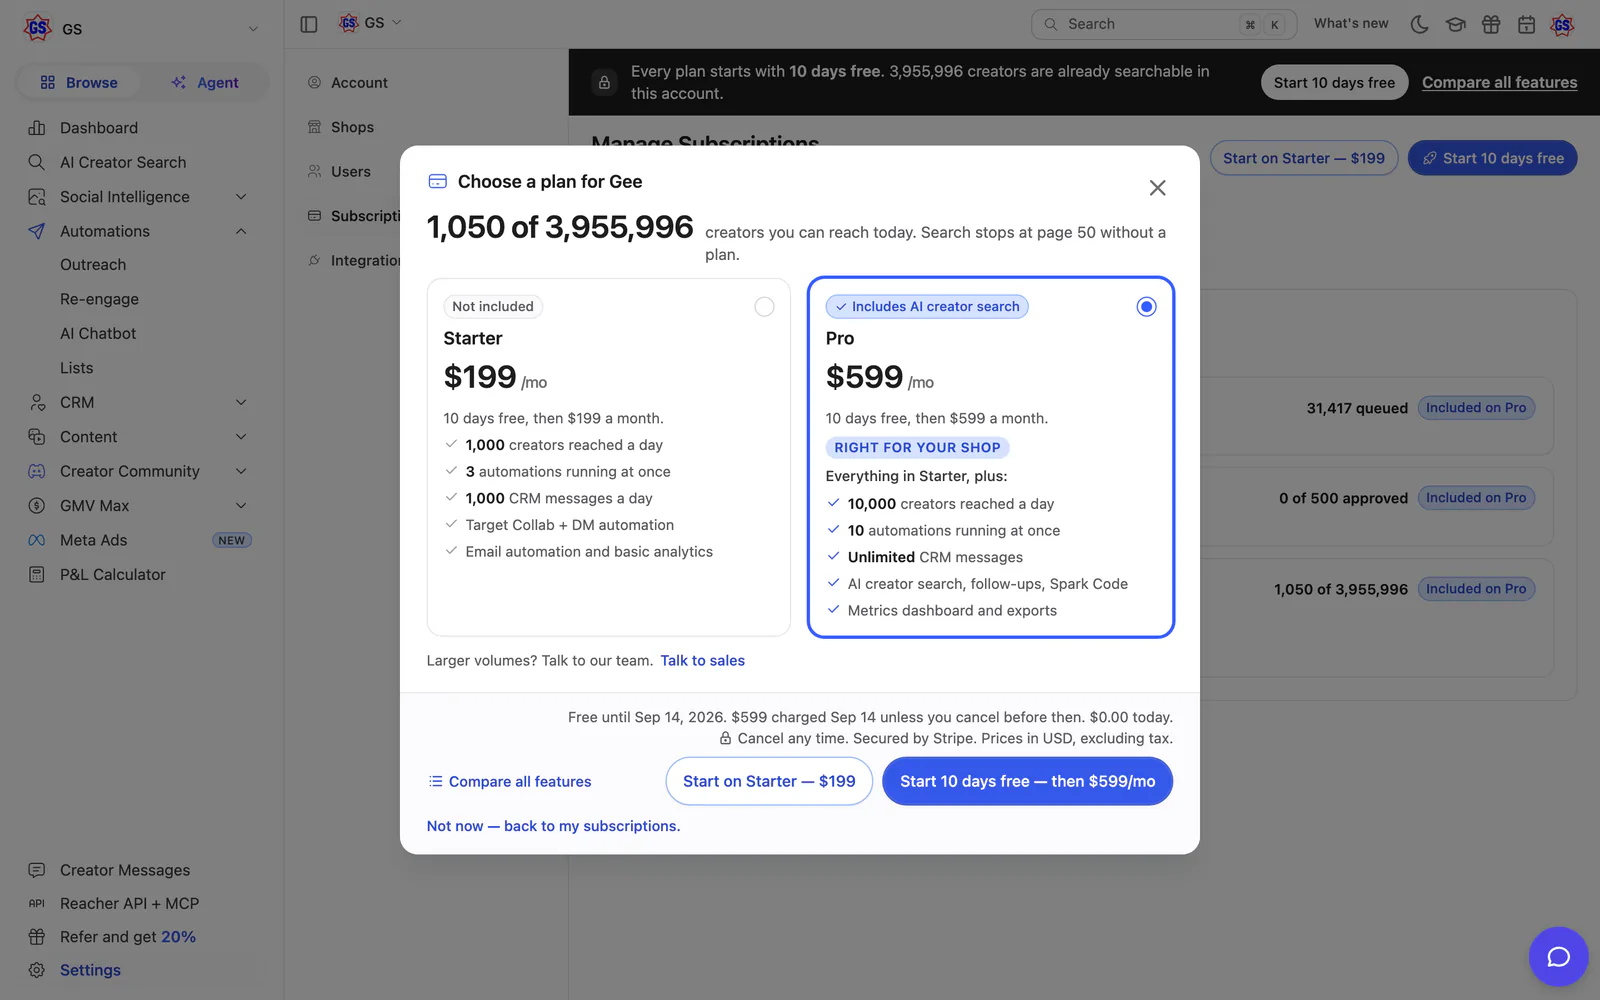Click Start on Starter — $199 in dialog
The image size is (1600, 1000).
coord(769,781)
